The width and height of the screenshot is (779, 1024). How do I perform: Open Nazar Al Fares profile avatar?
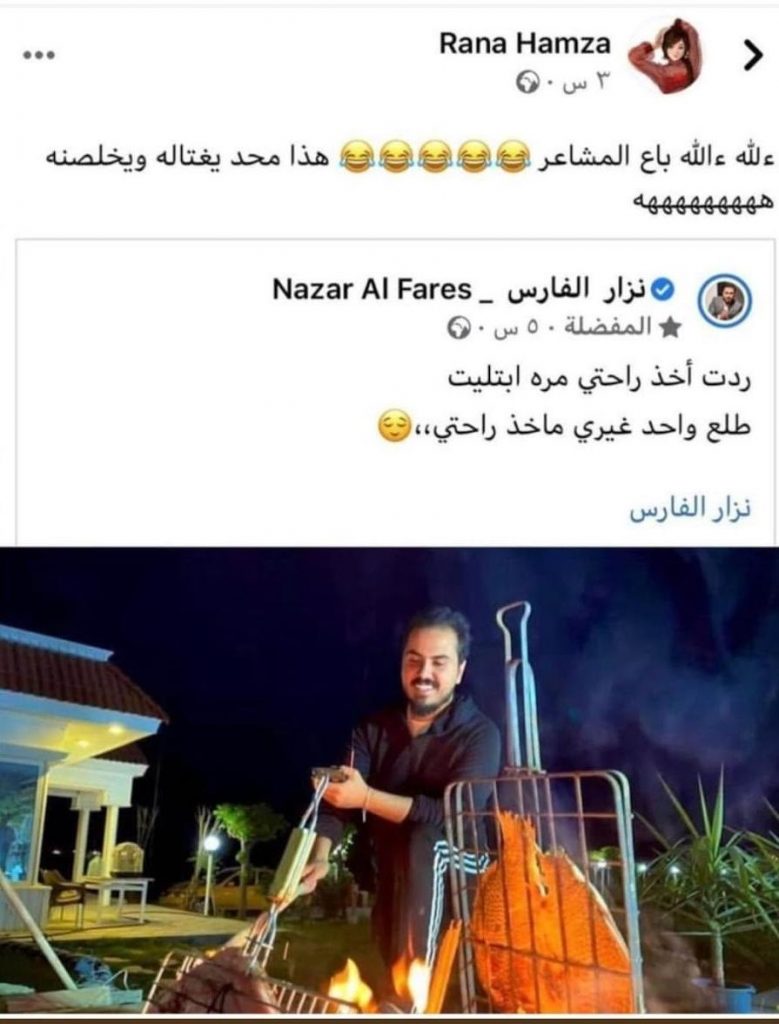click(x=723, y=302)
